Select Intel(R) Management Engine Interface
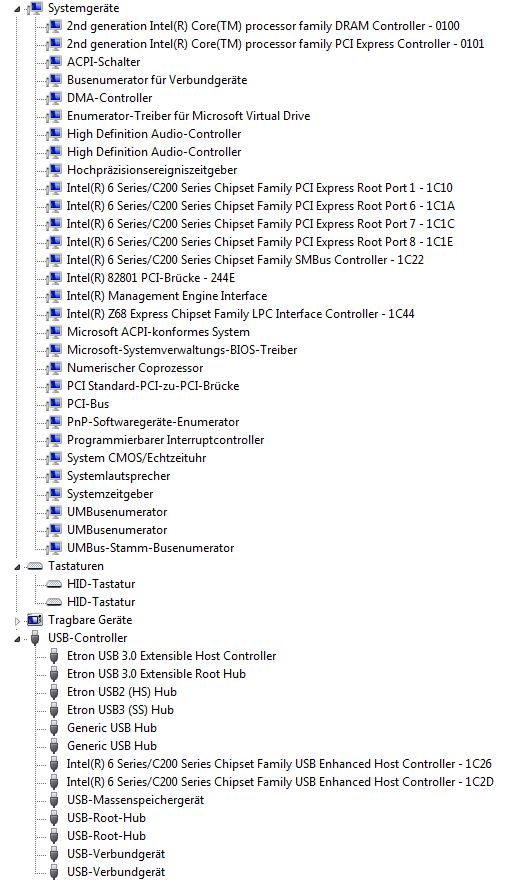 tap(167, 296)
